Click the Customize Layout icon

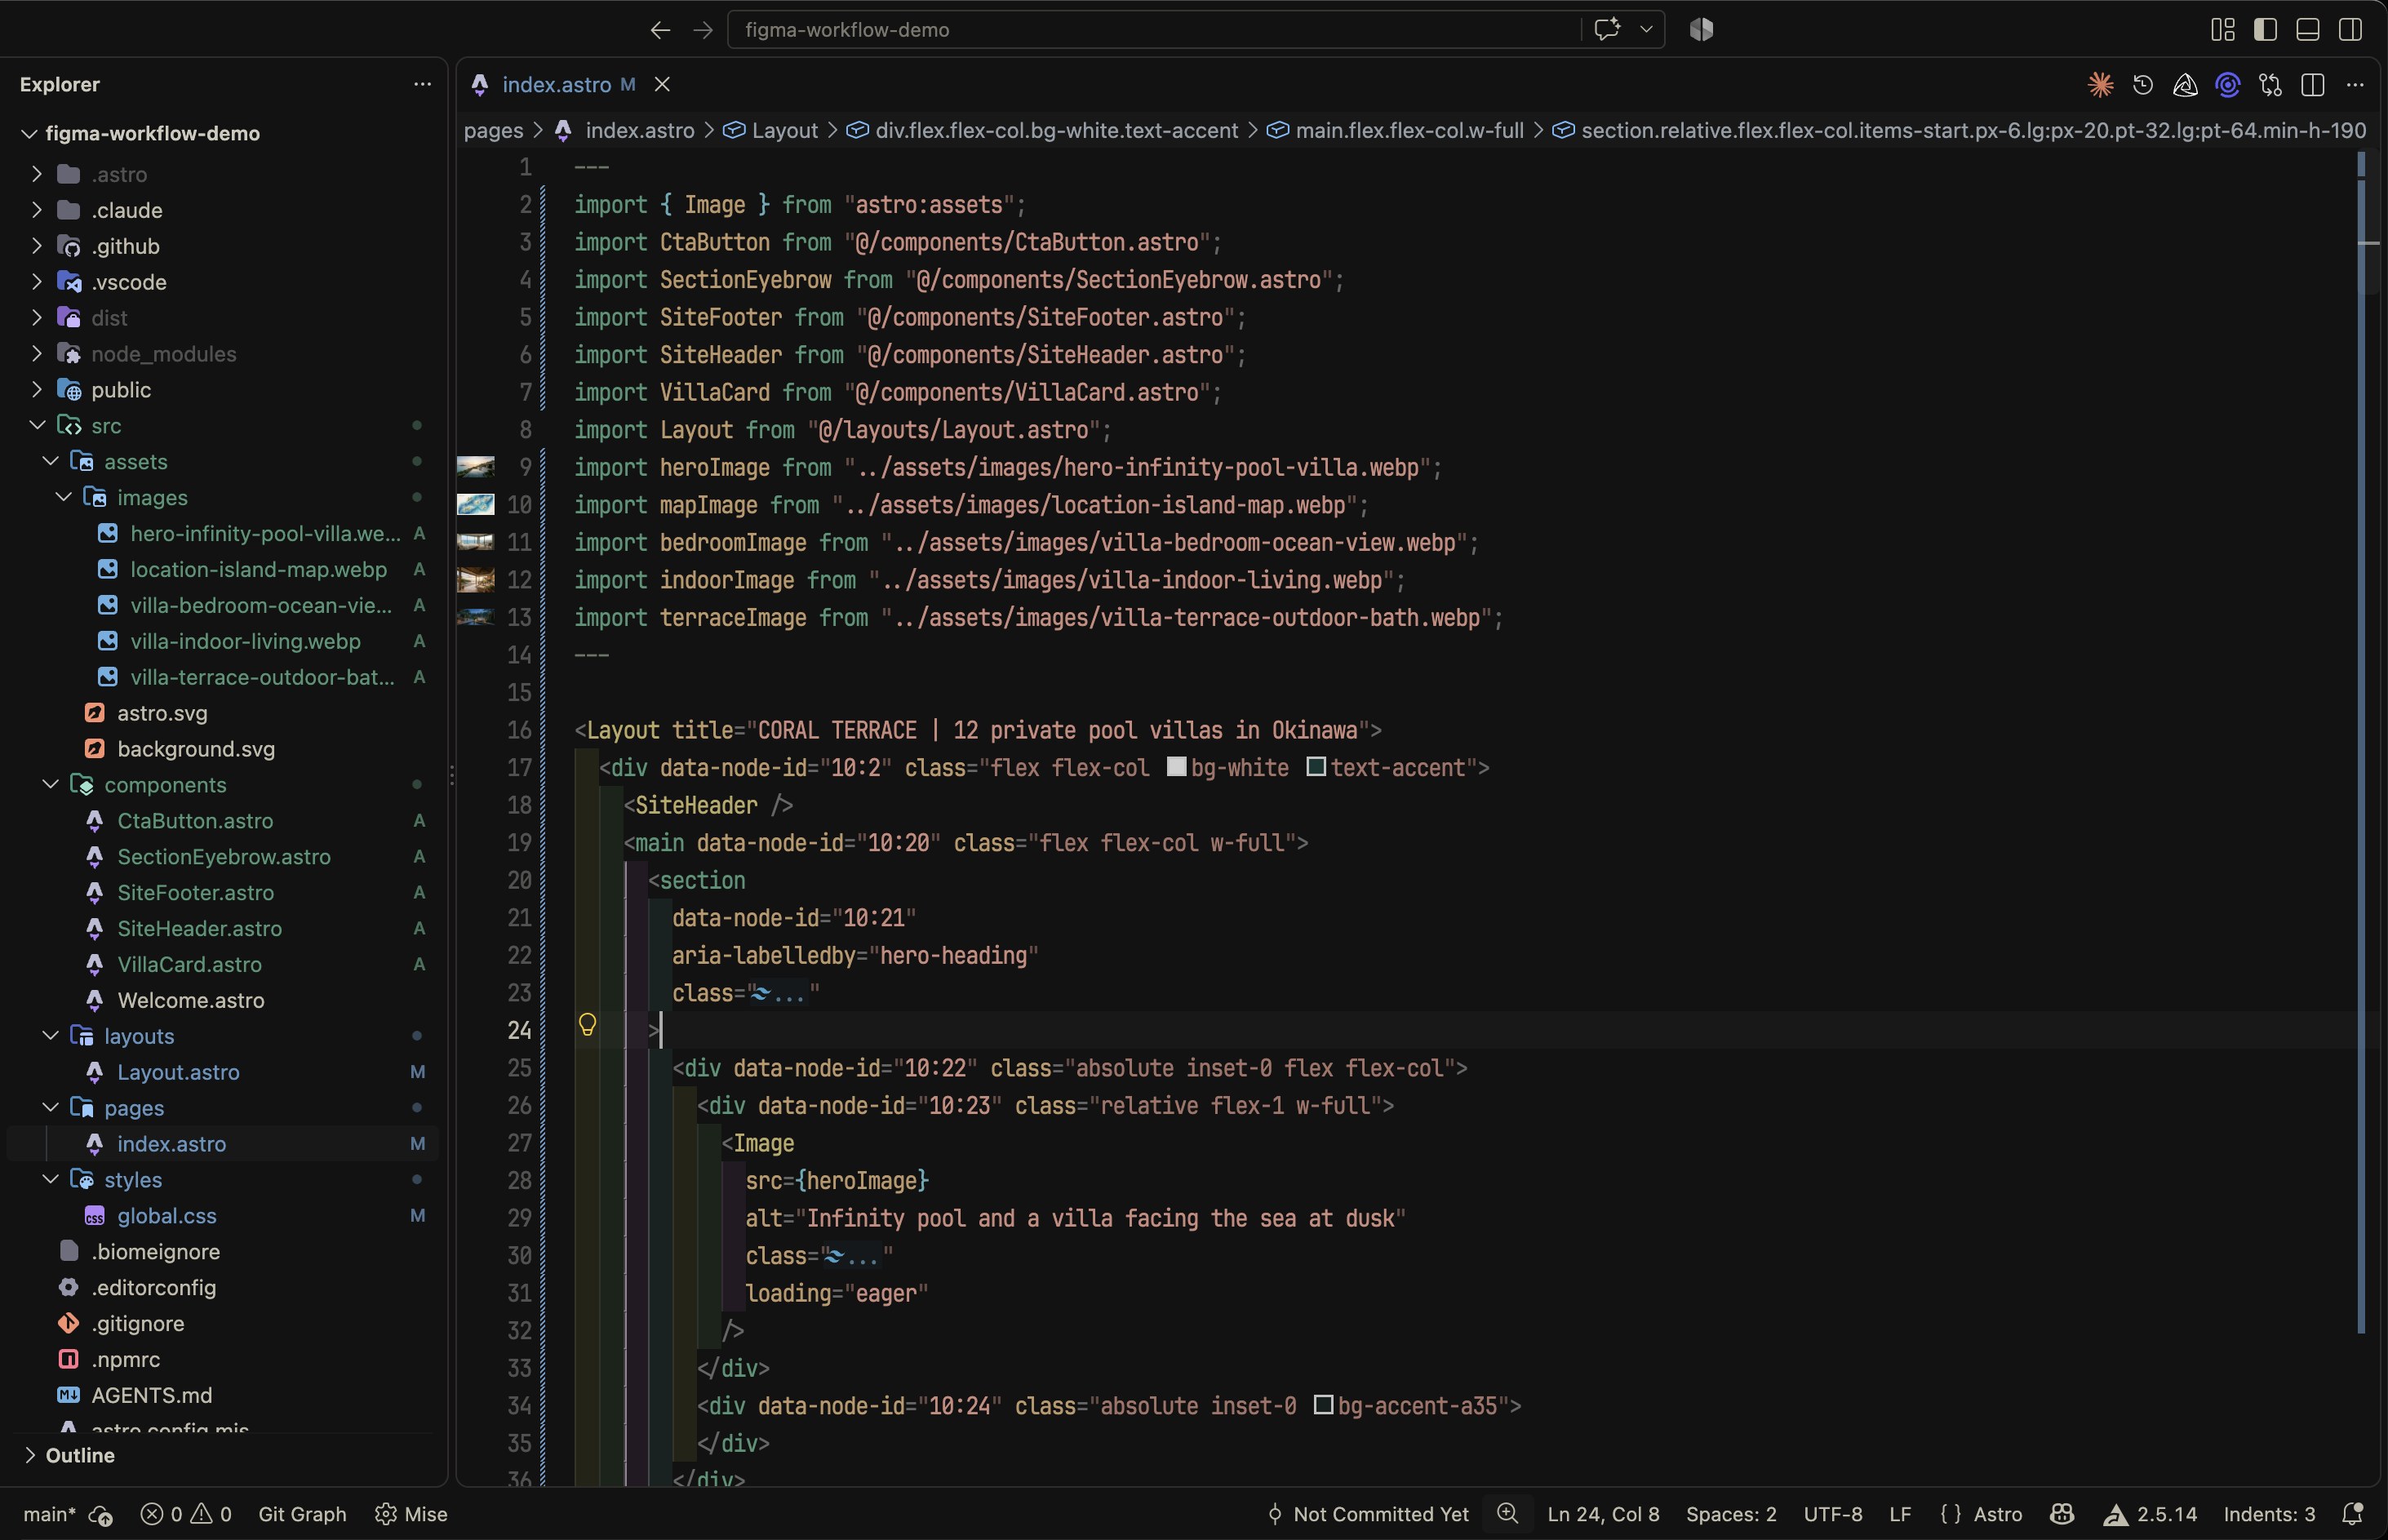pos(2223,30)
